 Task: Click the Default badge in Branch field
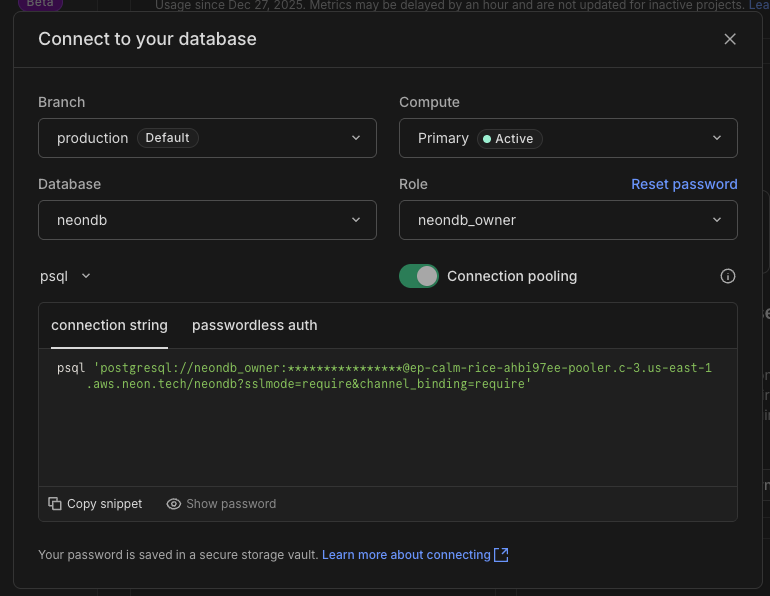click(167, 138)
